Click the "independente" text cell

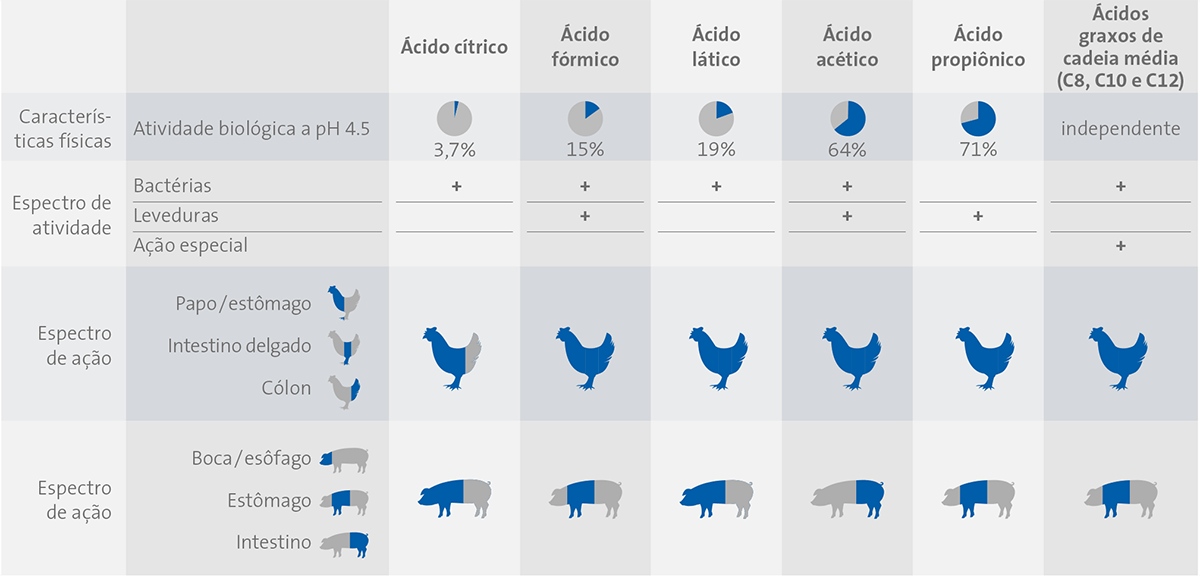(1119, 128)
